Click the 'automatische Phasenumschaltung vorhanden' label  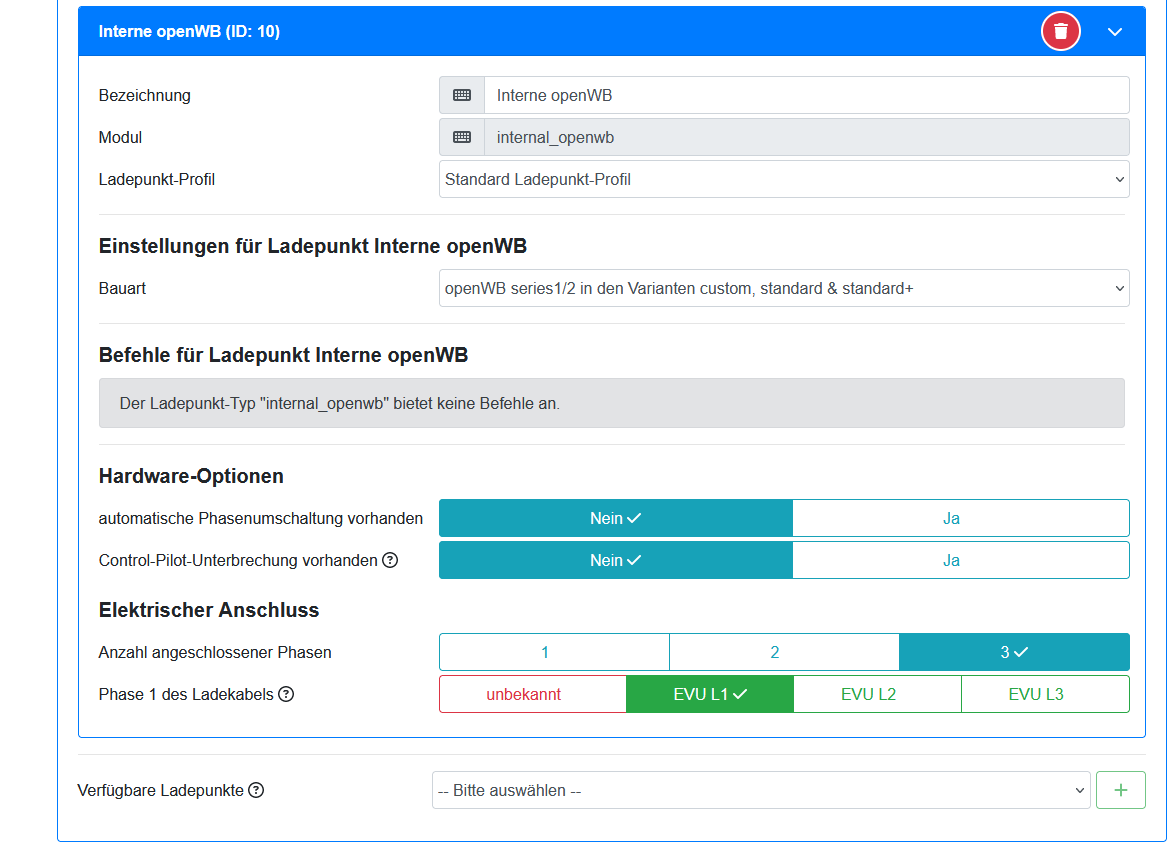tap(261, 518)
